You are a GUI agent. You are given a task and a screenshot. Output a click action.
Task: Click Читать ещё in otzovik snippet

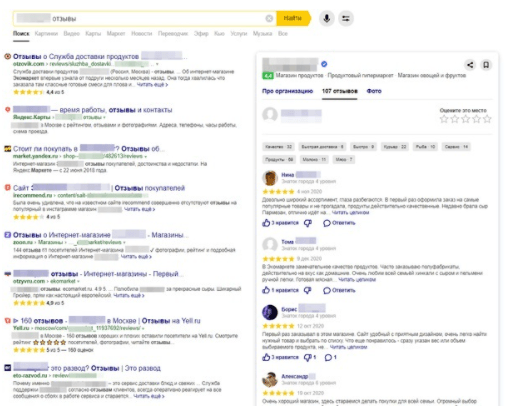[152, 85]
